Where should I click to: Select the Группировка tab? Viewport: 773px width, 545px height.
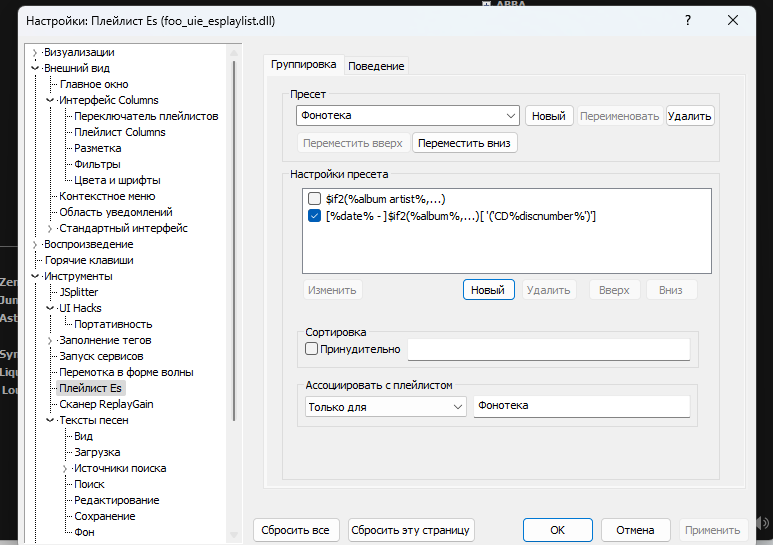tap(304, 64)
